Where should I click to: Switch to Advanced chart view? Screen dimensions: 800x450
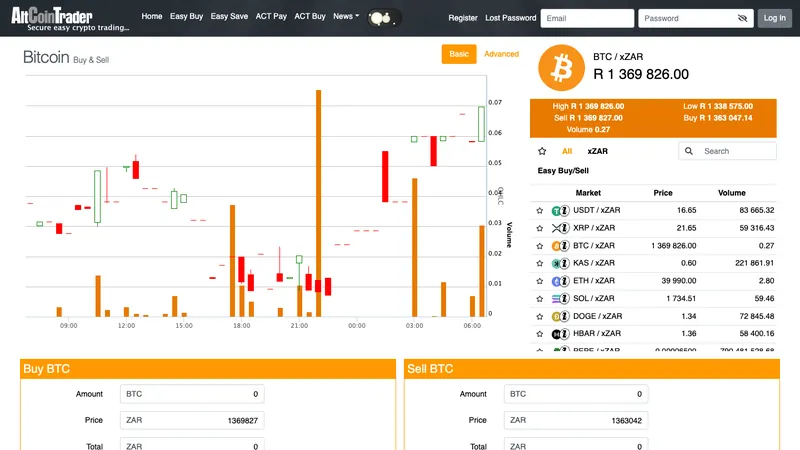(501, 54)
